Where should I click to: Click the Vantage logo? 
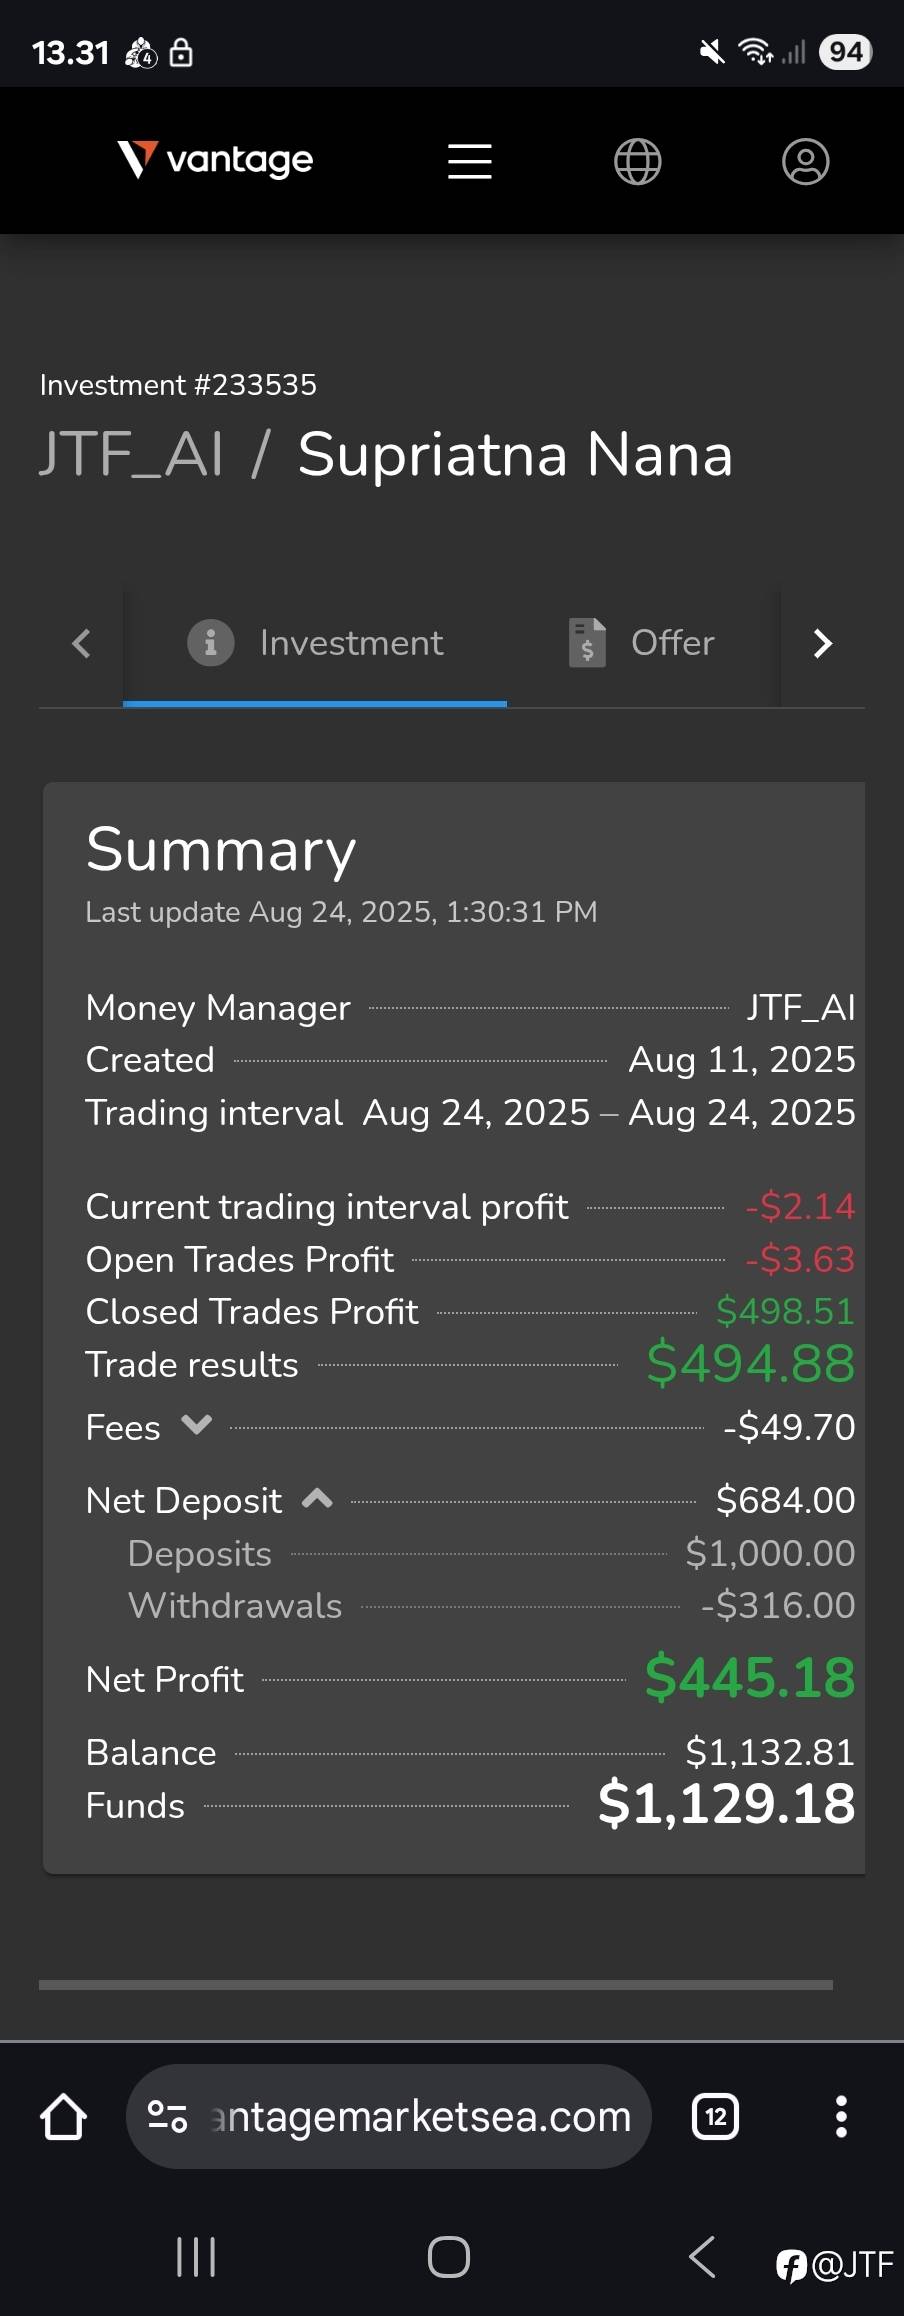215,159
